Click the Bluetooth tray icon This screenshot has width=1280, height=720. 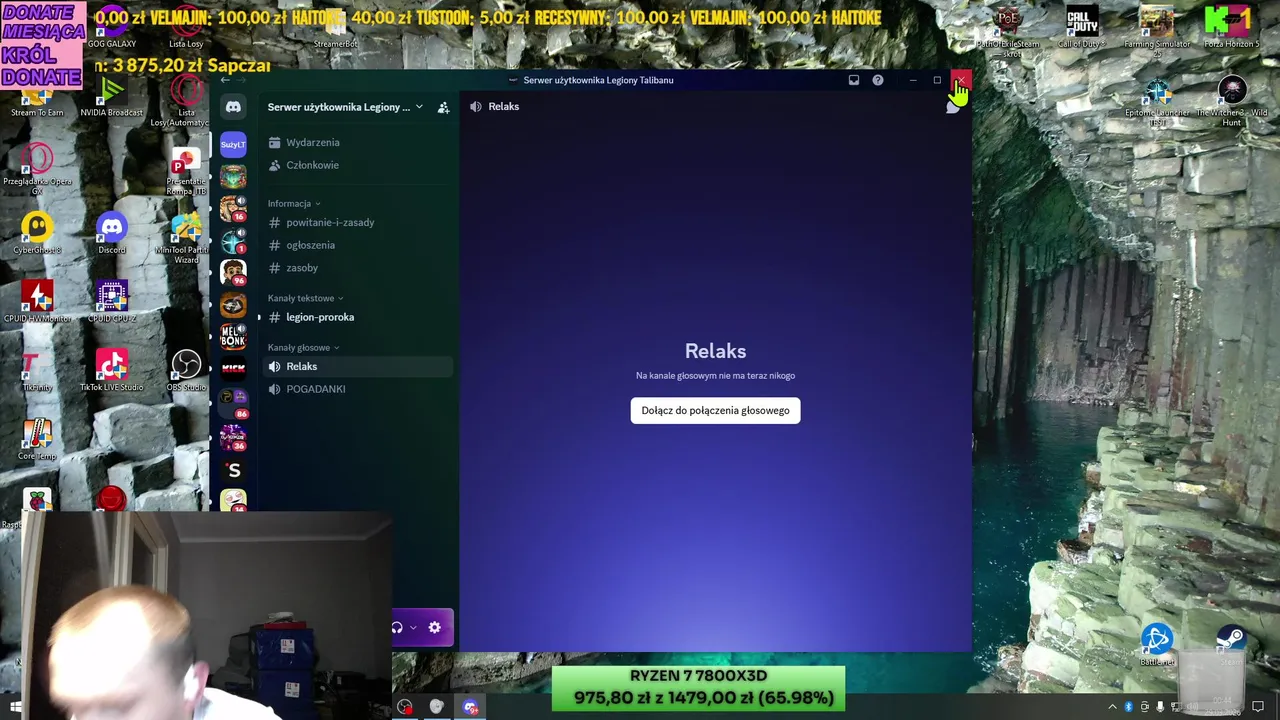1129,707
